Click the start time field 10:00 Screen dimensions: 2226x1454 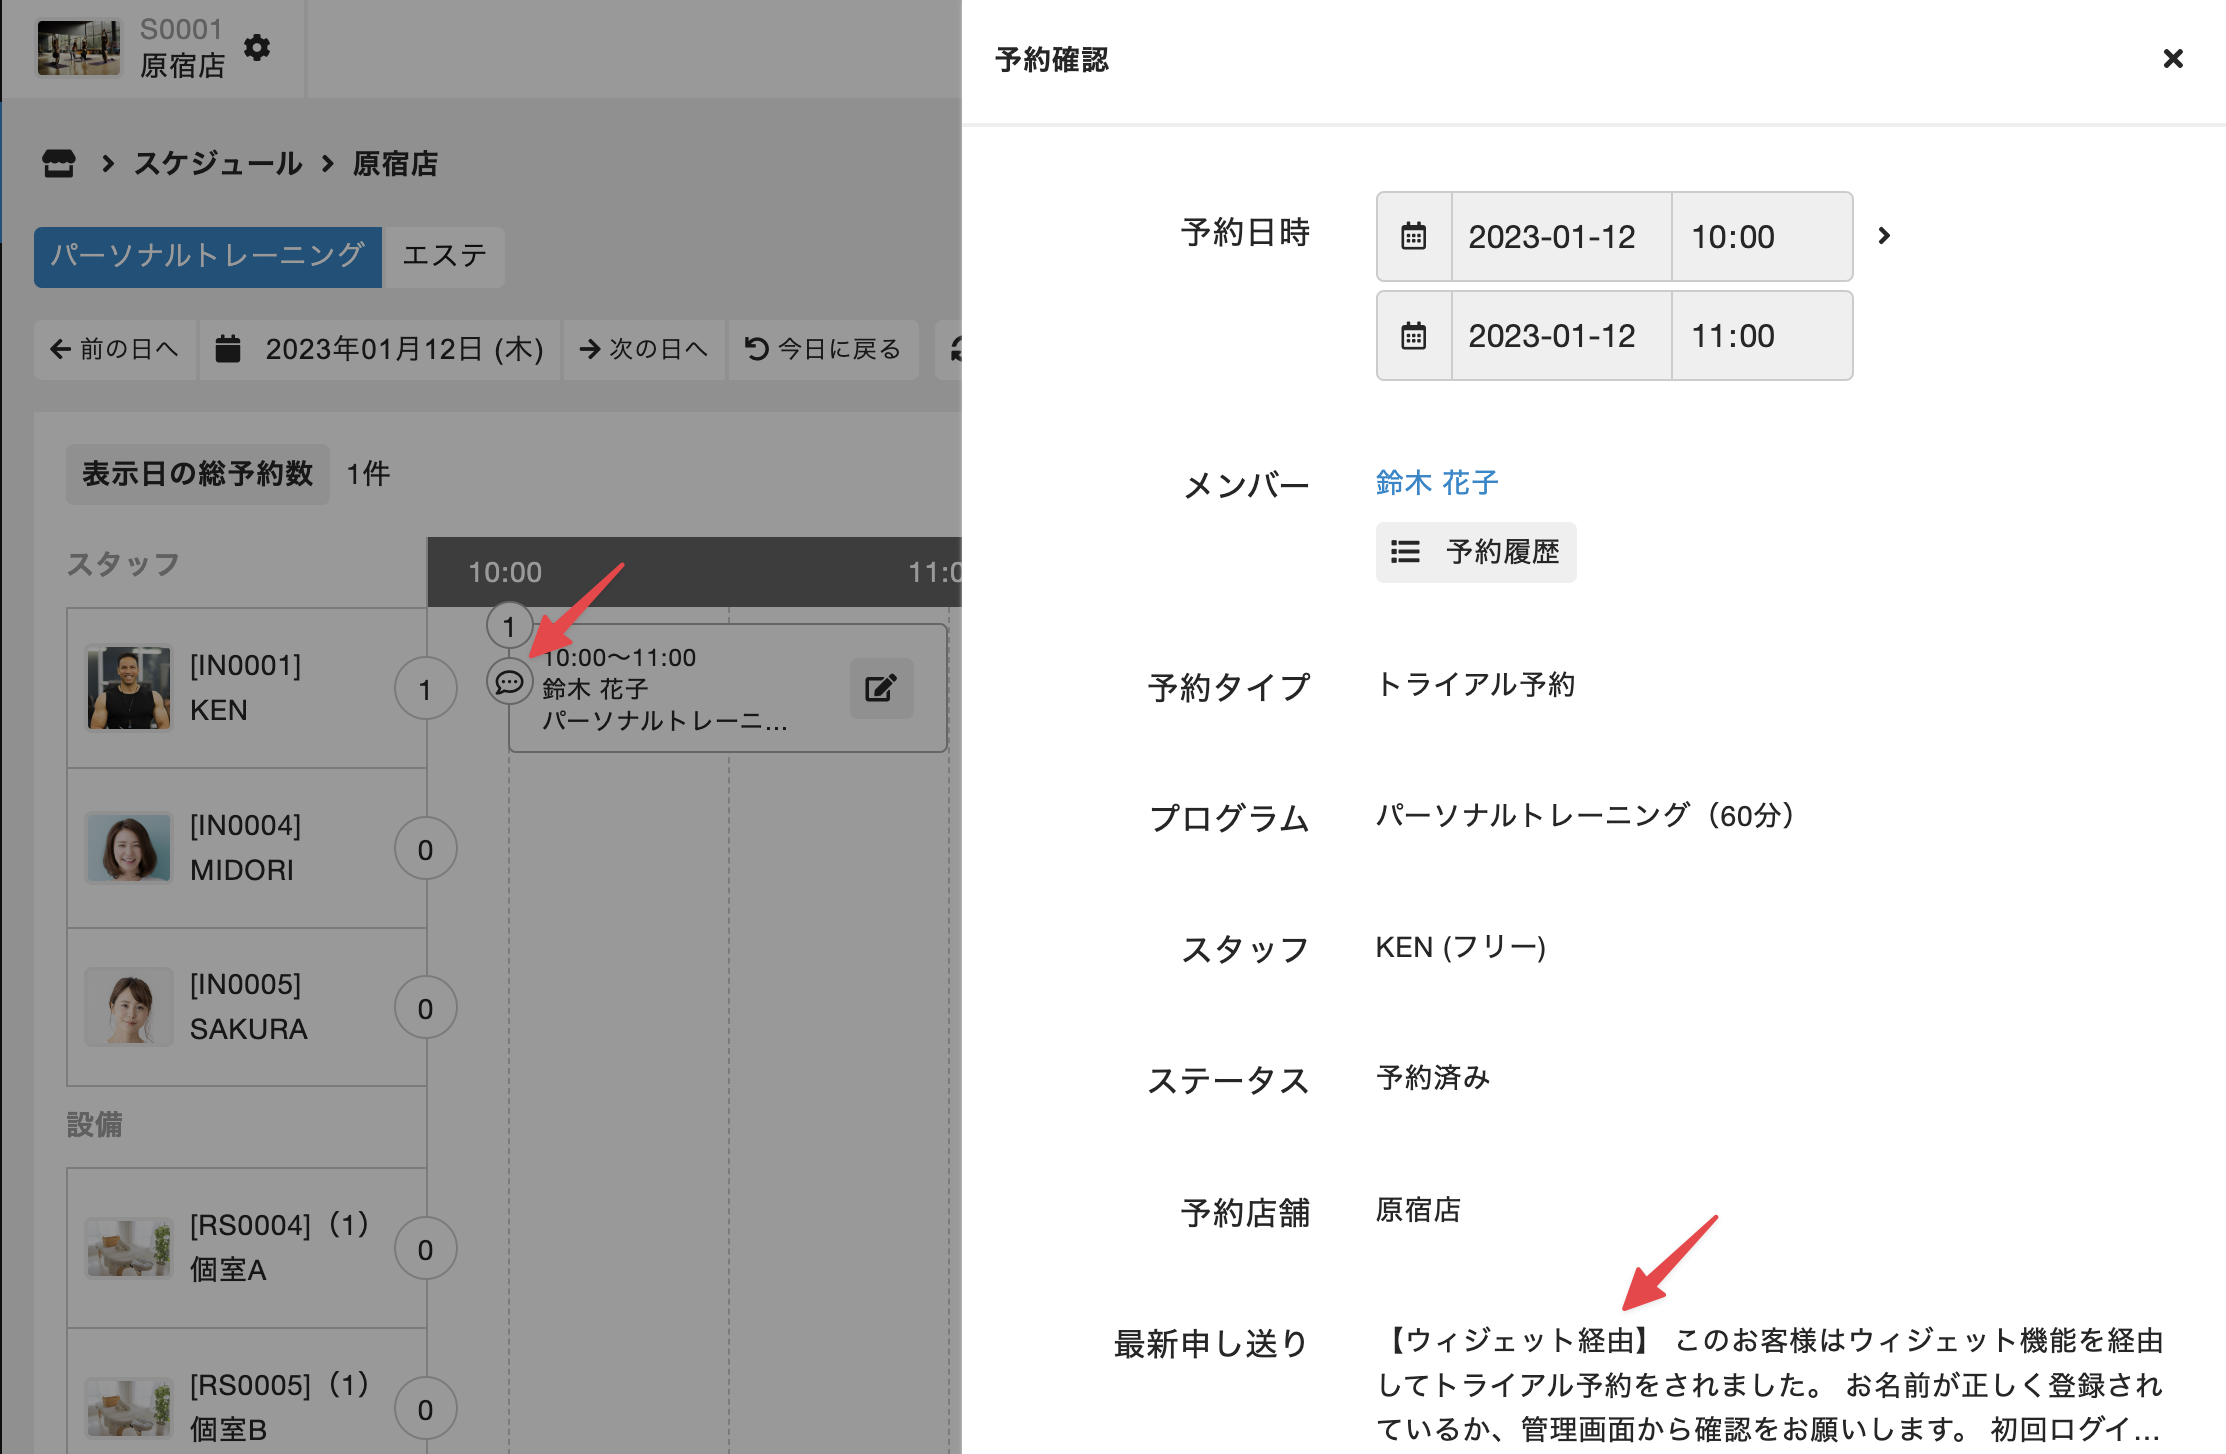[x=1759, y=237]
